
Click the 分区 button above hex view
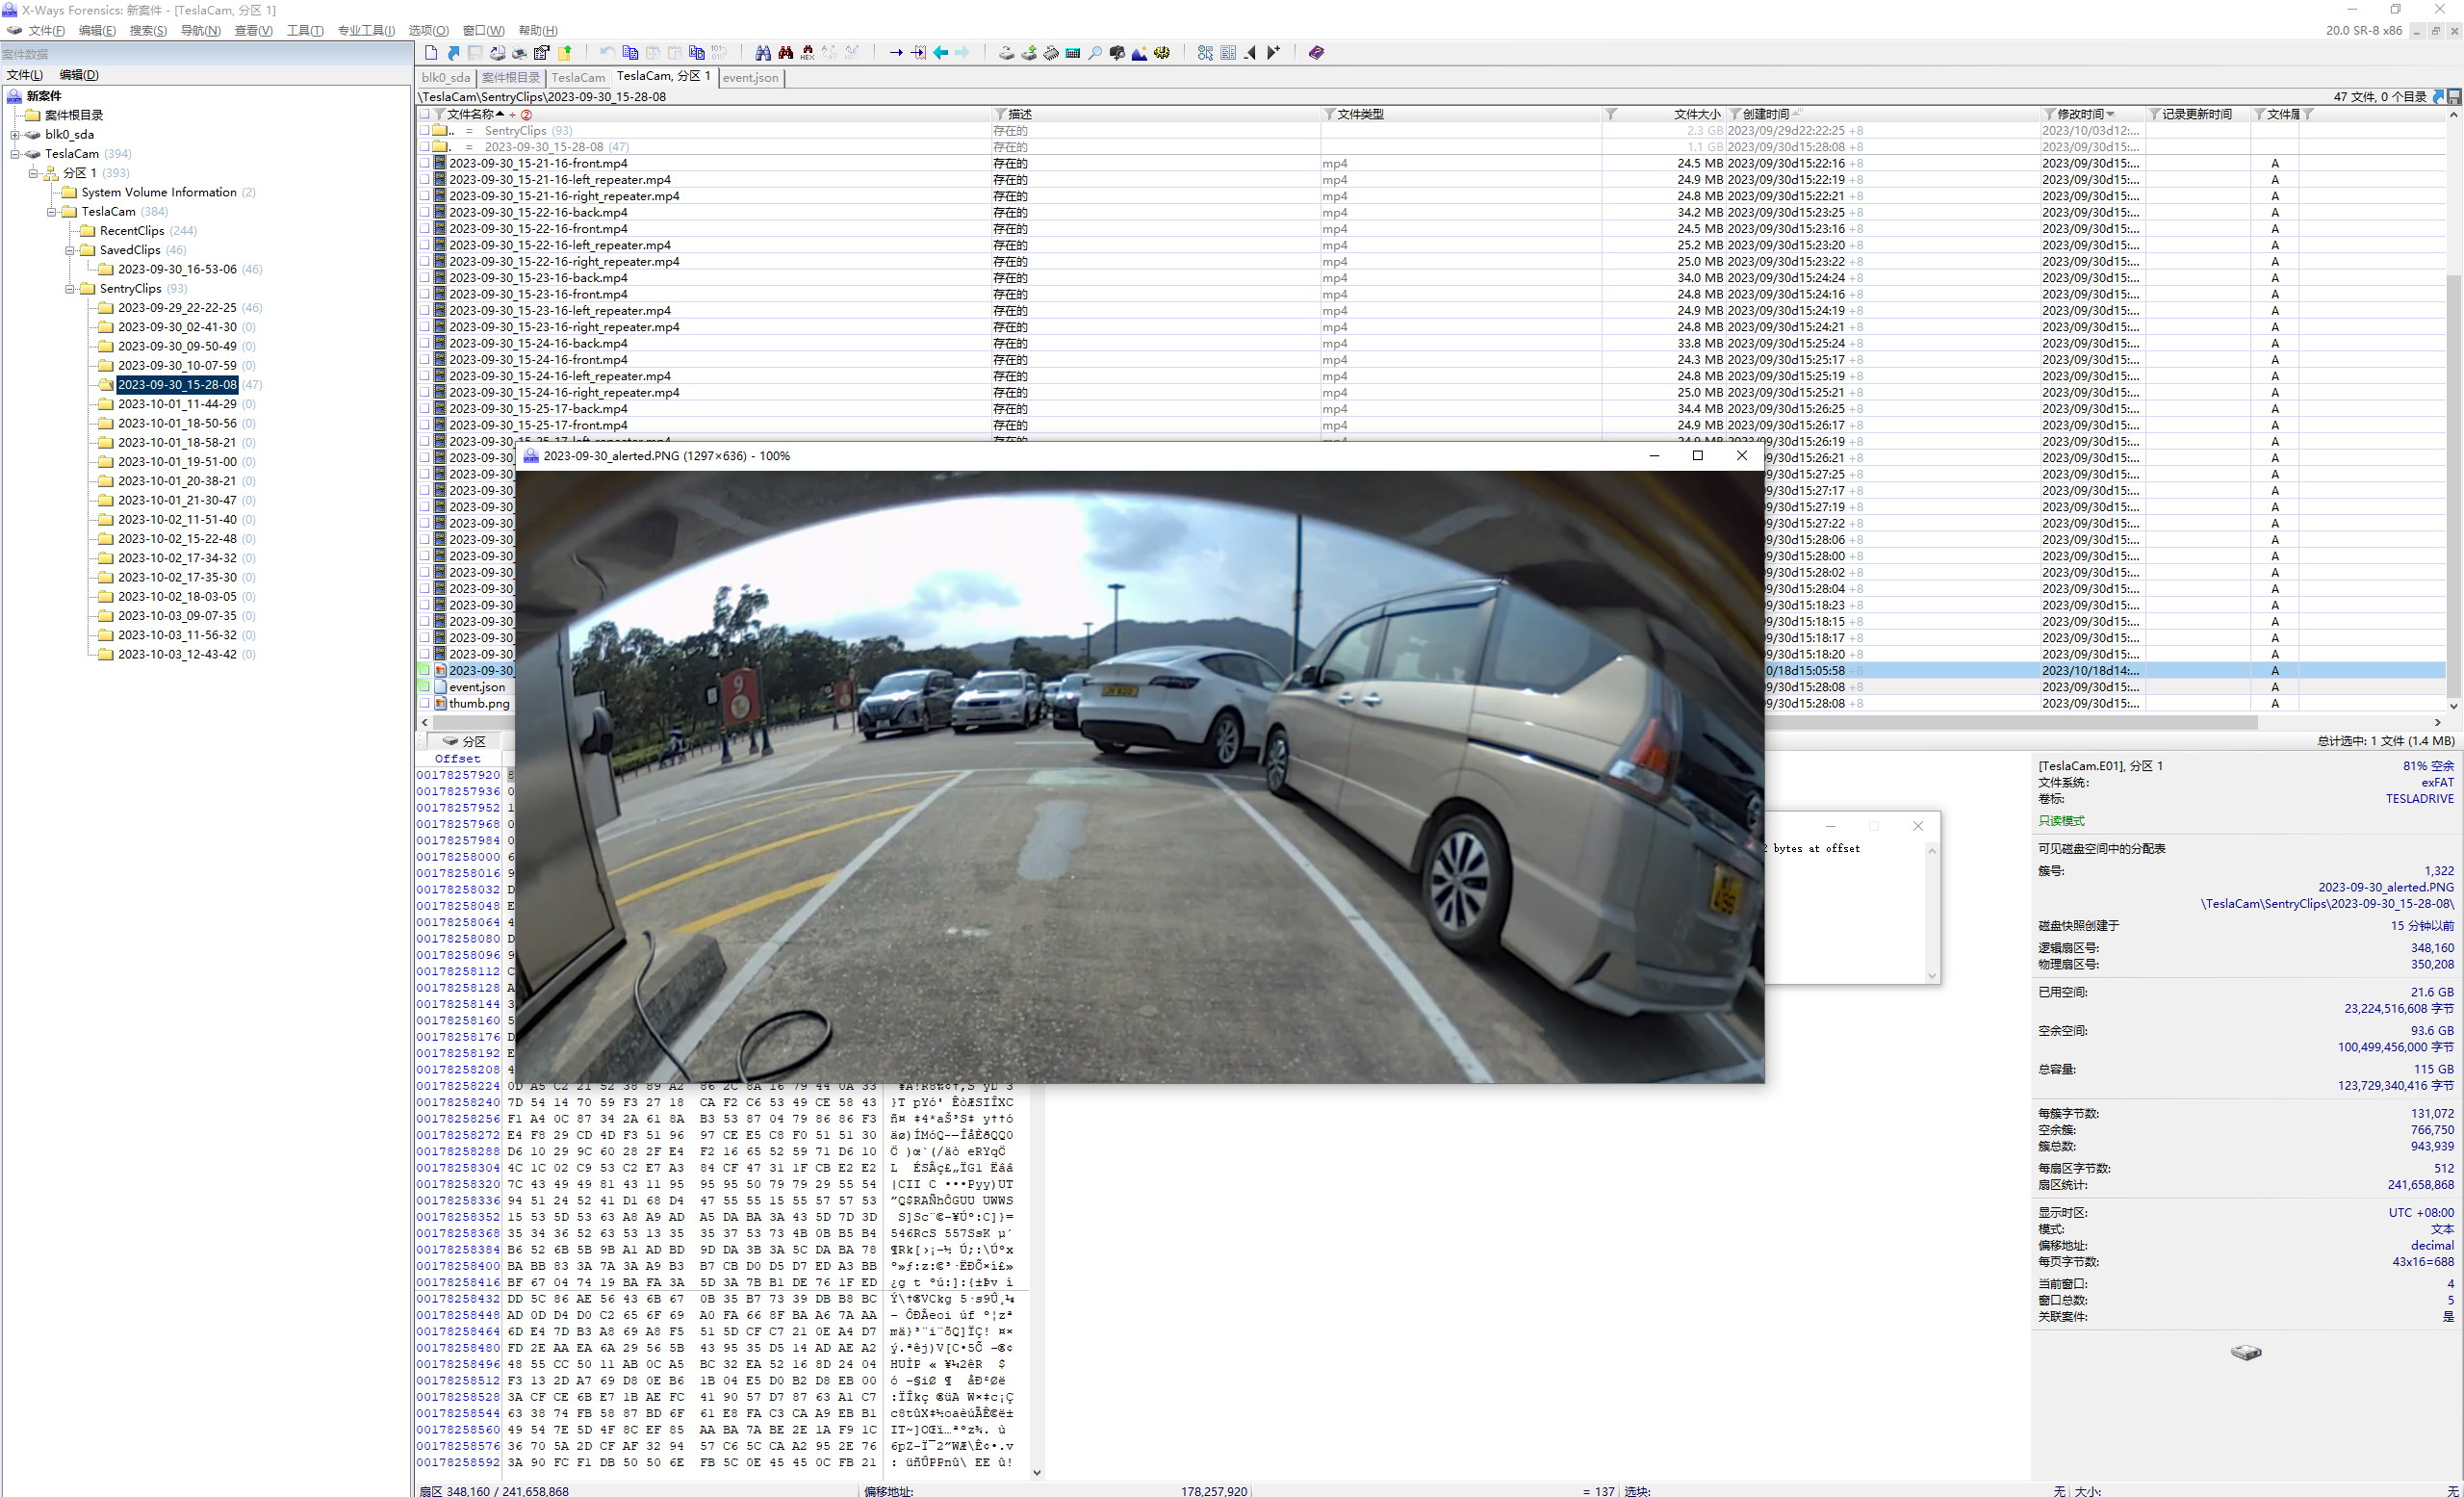pos(465,741)
